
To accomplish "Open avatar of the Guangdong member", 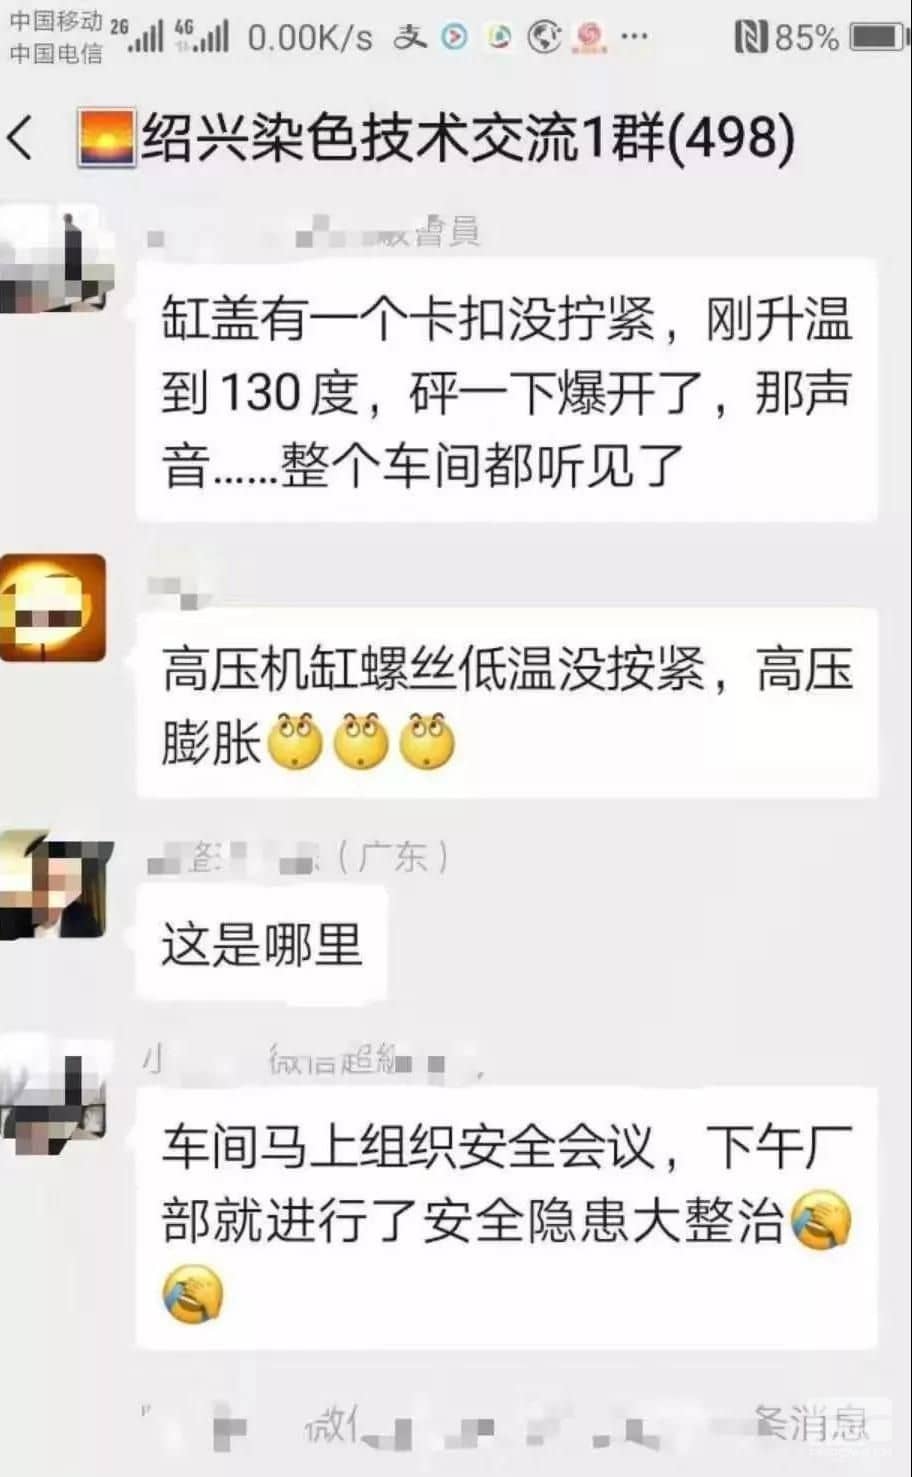I will click(55, 885).
